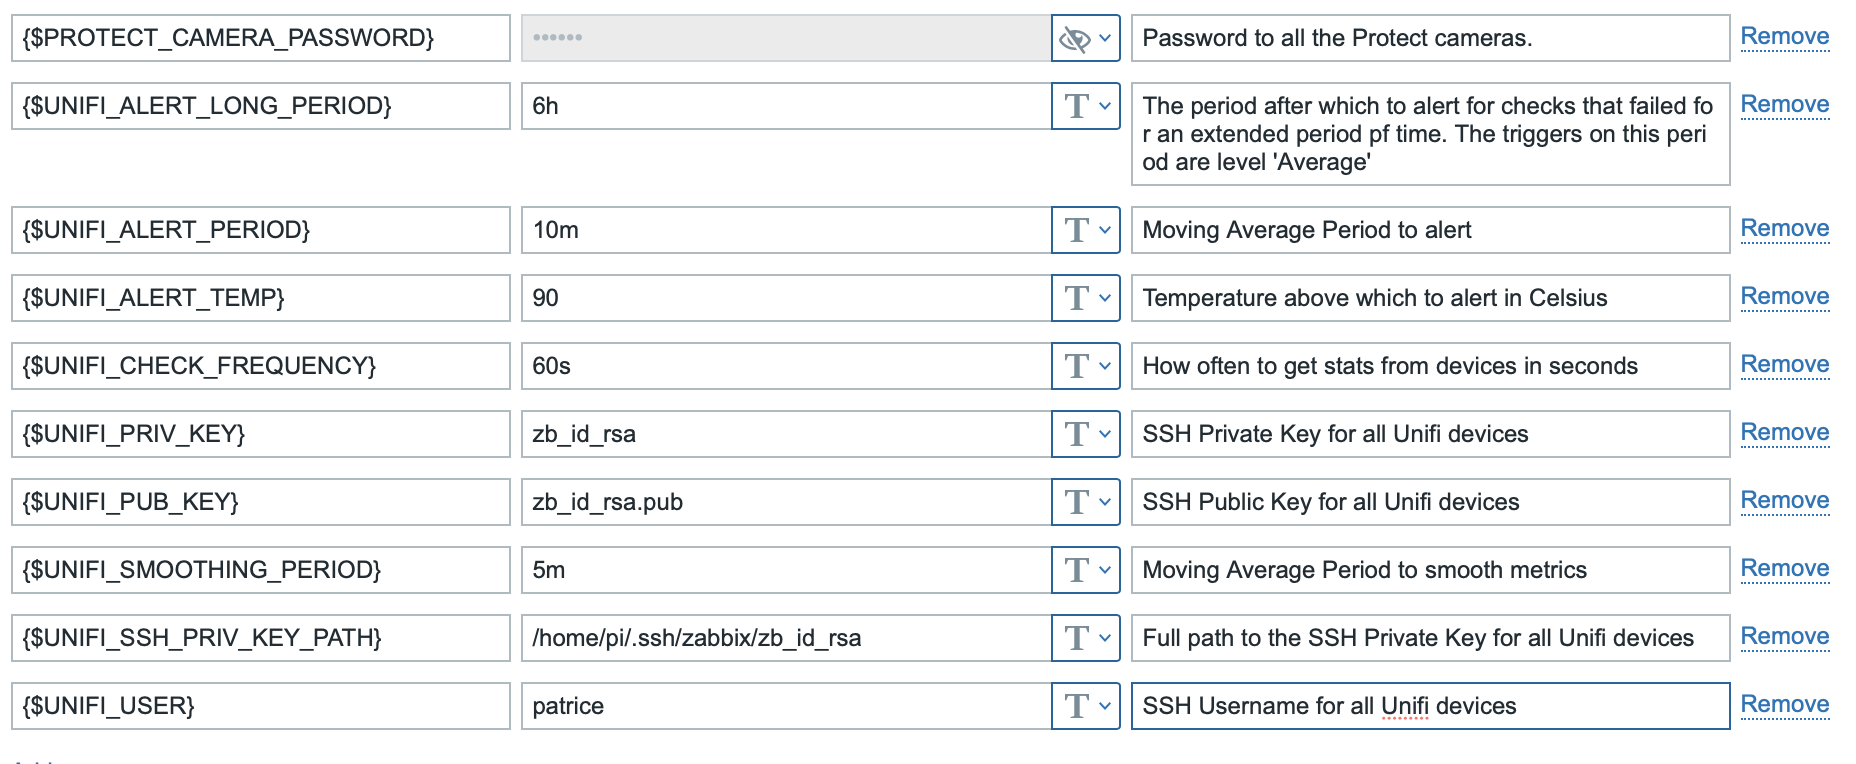
Task: Remove the UNIFI_ALERT_PERIOD macro
Action: [1785, 229]
